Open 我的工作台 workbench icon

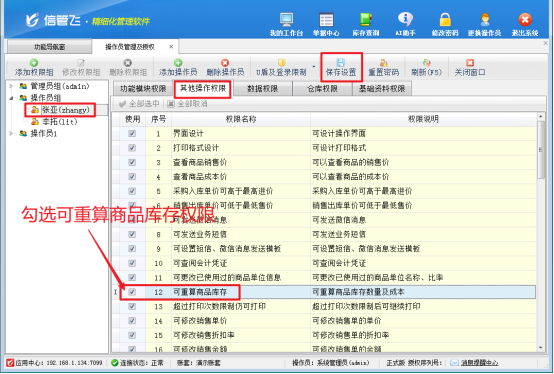(x=287, y=20)
